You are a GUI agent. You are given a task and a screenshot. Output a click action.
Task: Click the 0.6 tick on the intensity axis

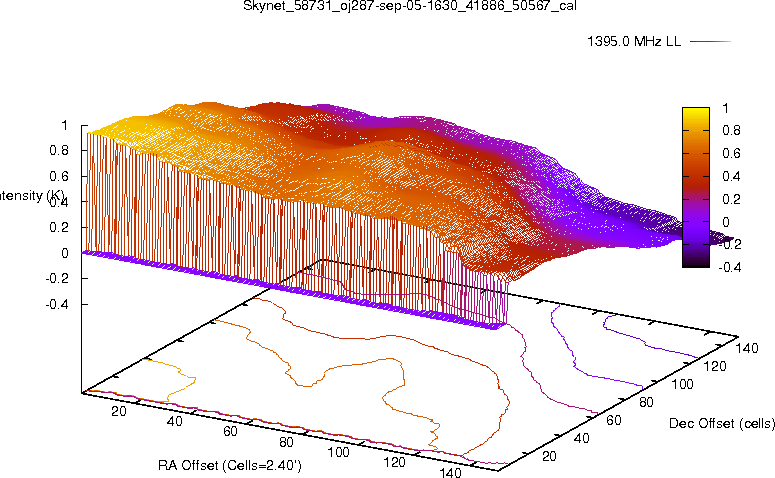tap(59, 176)
